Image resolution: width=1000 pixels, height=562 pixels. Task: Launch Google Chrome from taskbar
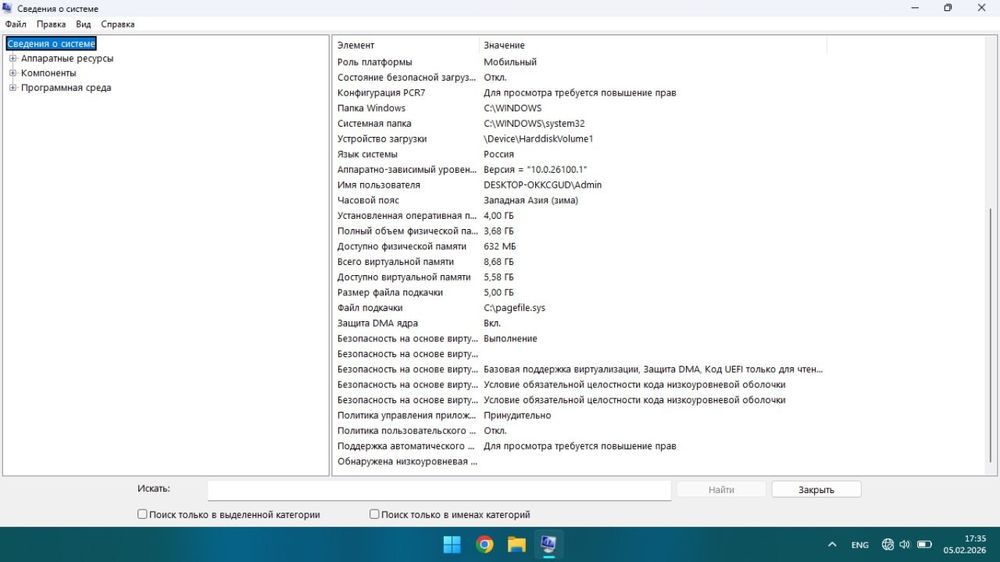485,544
